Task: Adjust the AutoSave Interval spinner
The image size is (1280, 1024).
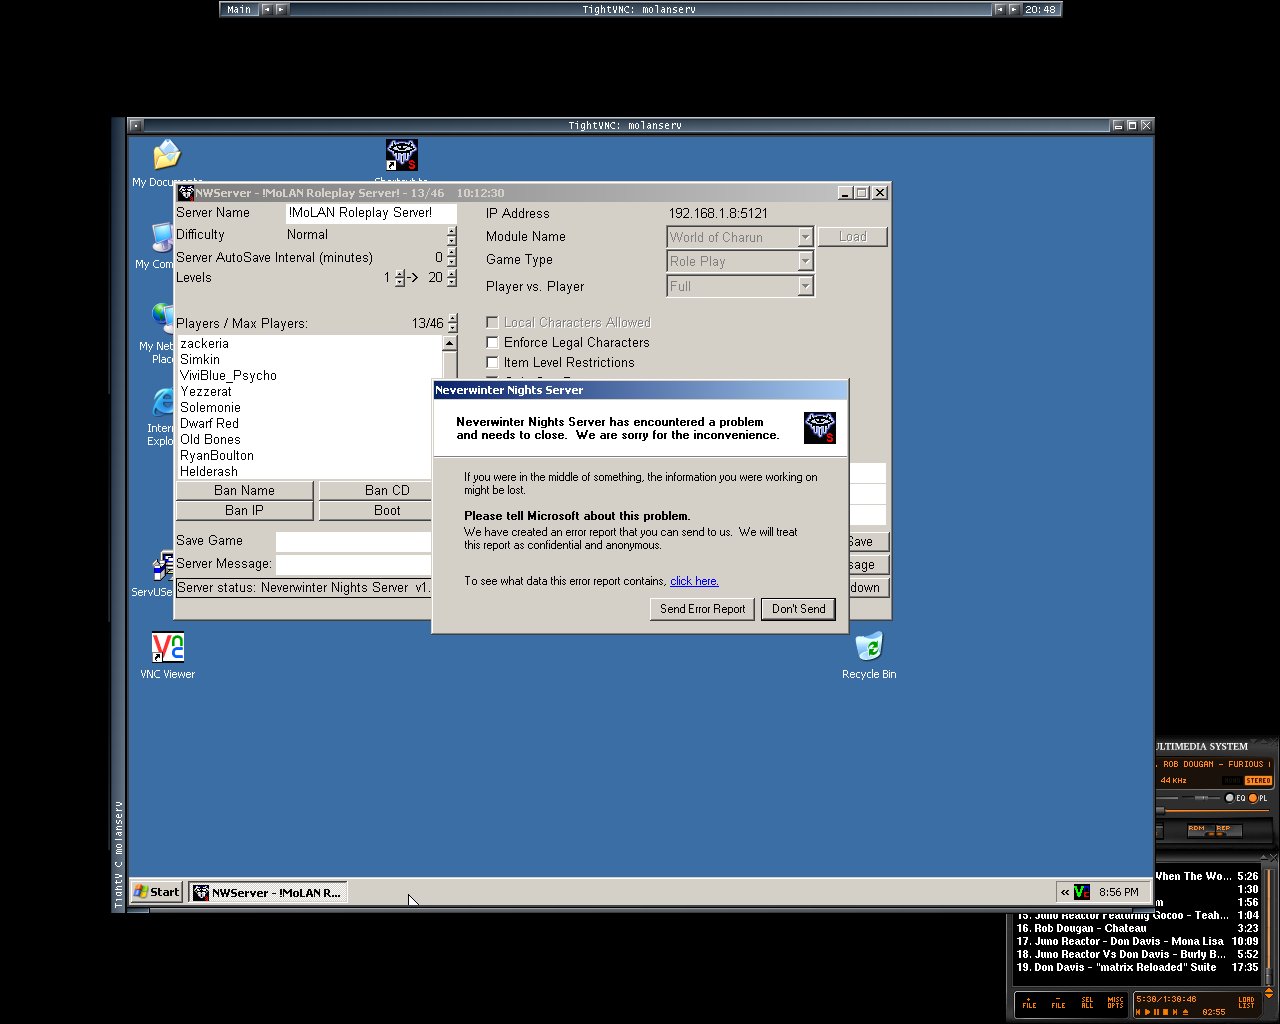Action: pos(452,257)
